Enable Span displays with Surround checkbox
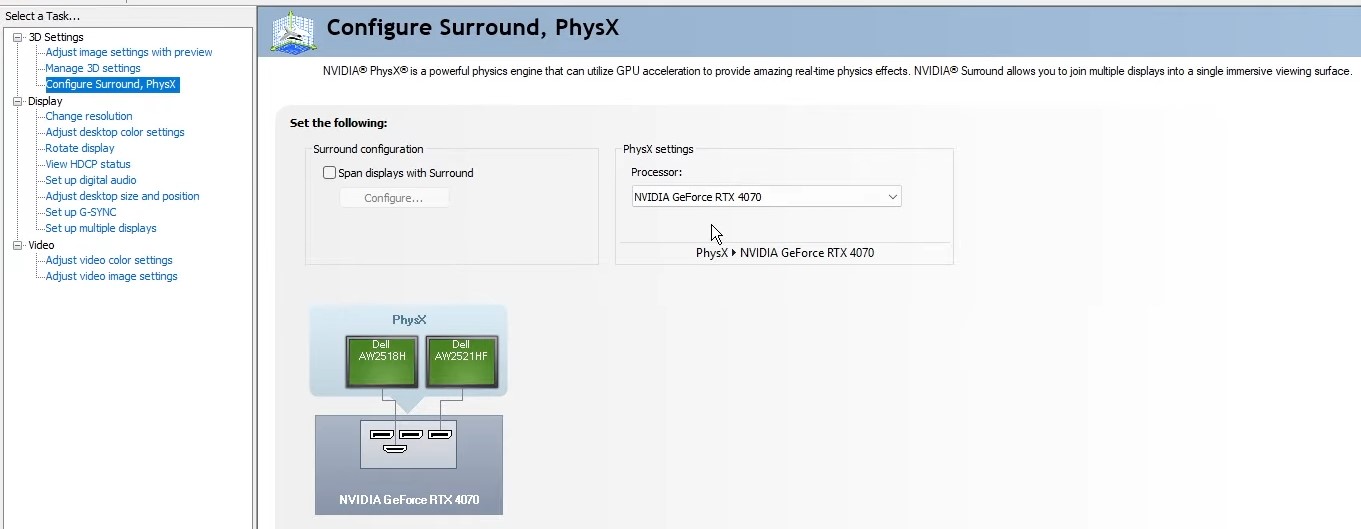Viewport: 1361px width, 529px height. [329, 173]
